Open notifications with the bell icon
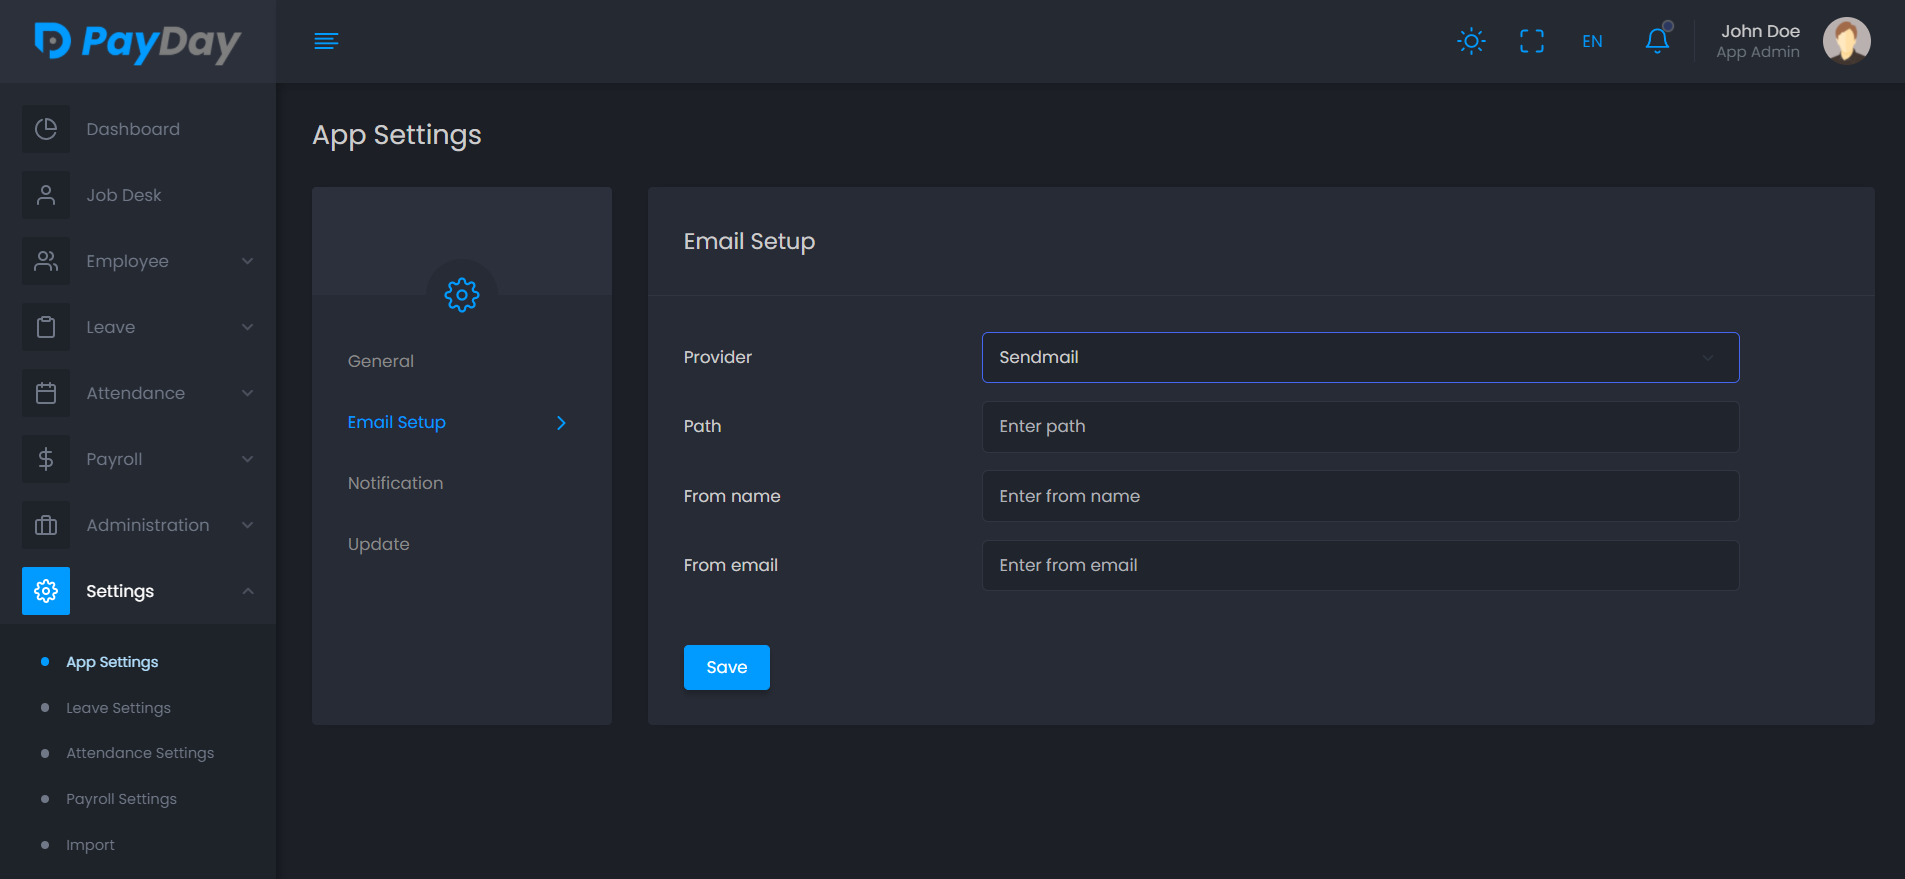 coord(1657,41)
